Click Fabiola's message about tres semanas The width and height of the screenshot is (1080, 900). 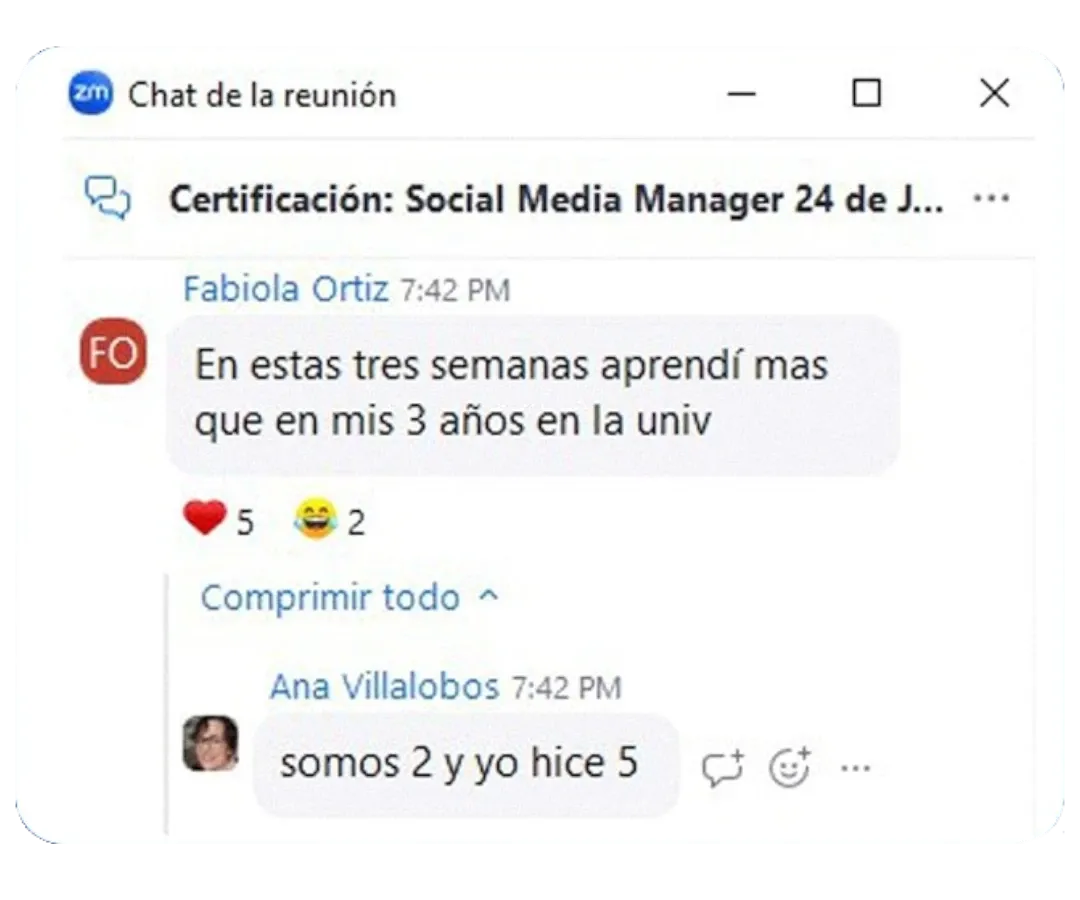coord(533,395)
